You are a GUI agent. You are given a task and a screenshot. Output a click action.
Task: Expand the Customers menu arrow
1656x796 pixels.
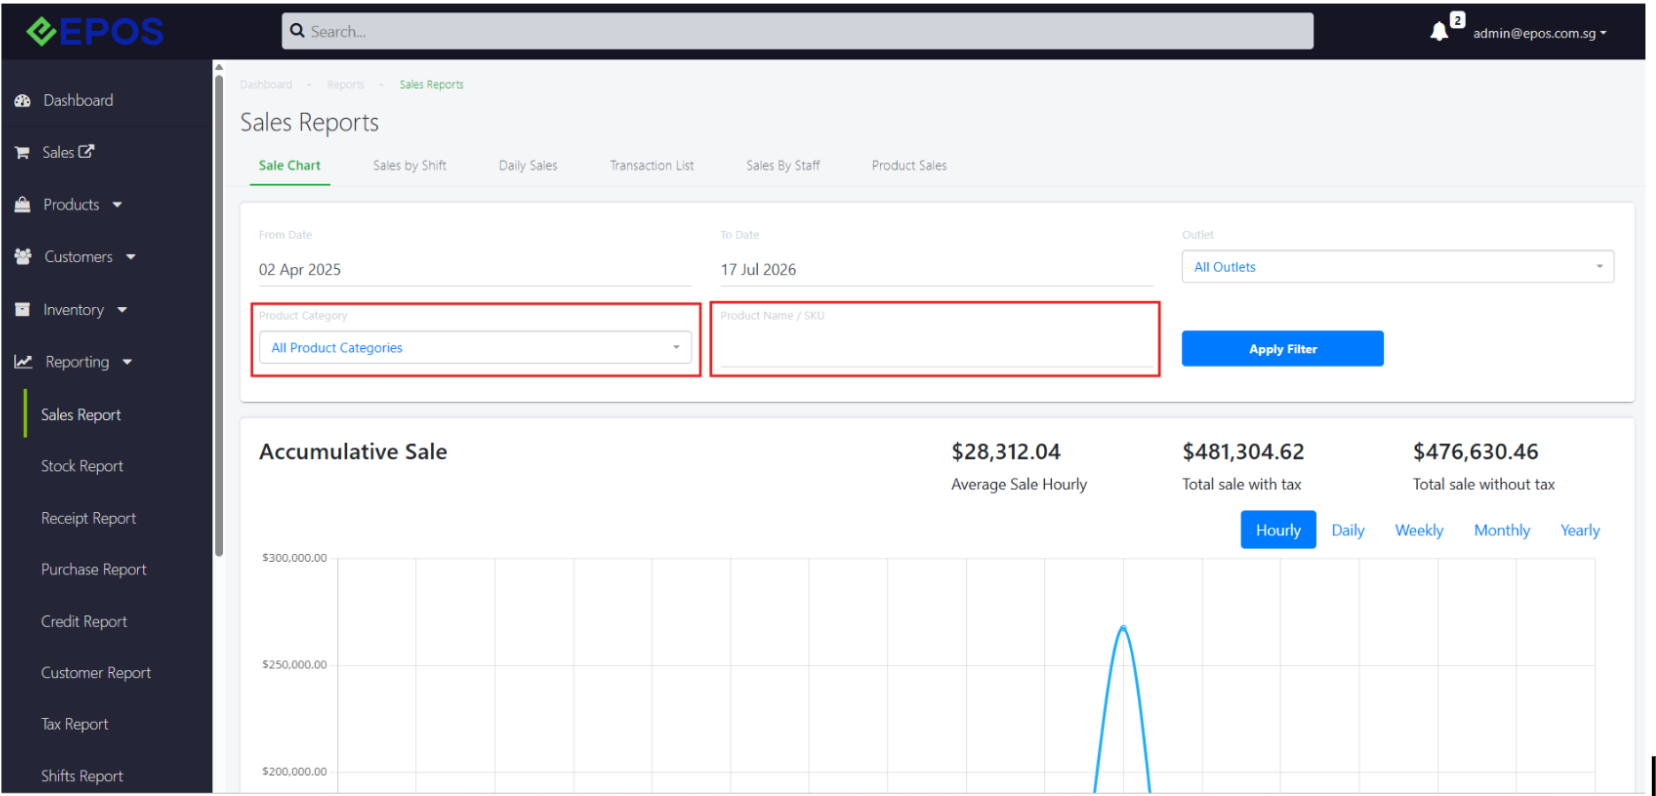pos(131,257)
